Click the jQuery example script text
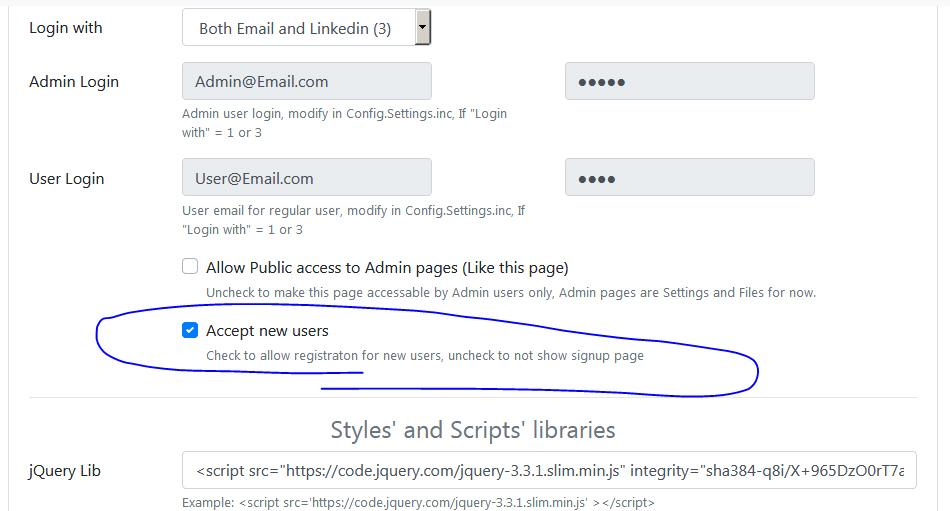 coord(418,503)
